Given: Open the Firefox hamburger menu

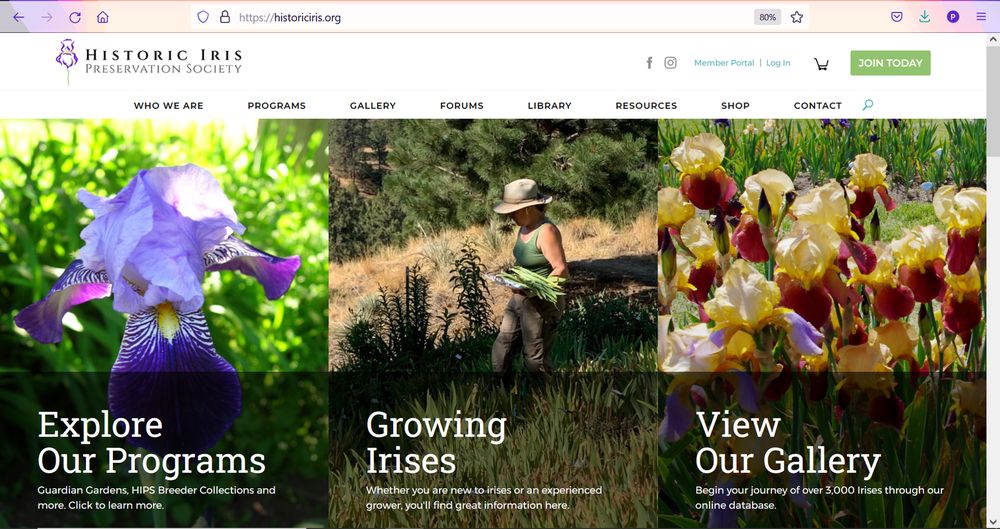Looking at the screenshot, I should (x=981, y=17).
